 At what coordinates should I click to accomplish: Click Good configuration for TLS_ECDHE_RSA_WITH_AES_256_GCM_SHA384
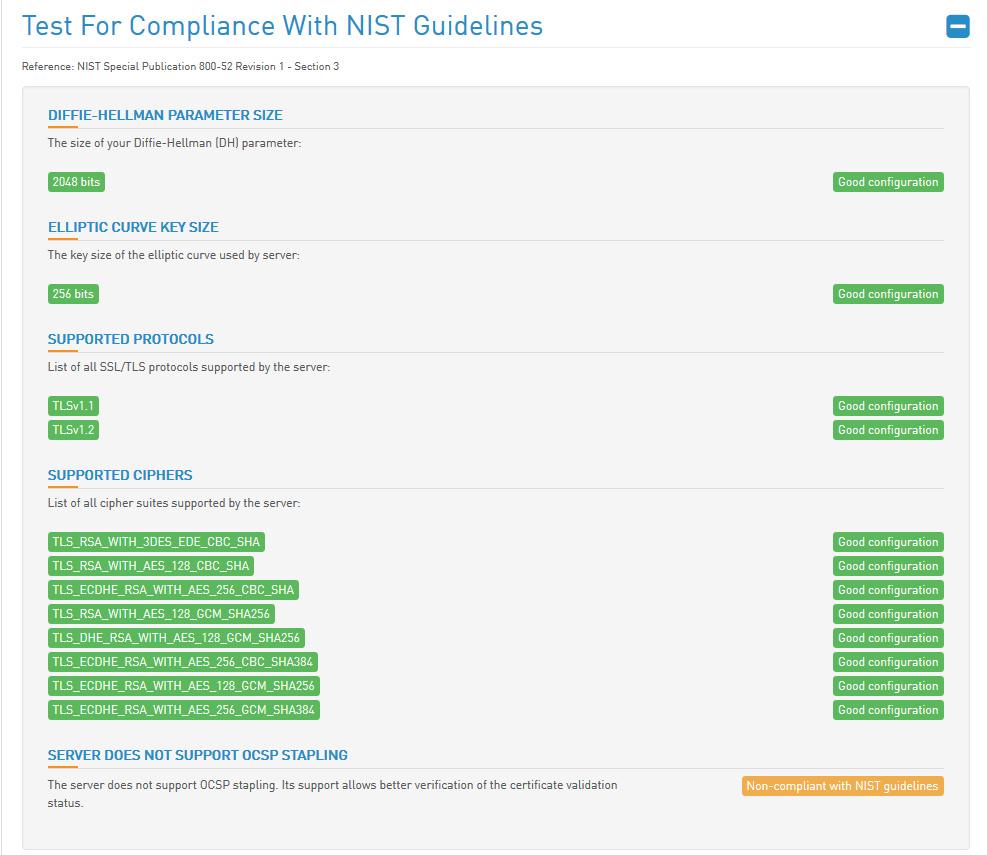click(888, 710)
